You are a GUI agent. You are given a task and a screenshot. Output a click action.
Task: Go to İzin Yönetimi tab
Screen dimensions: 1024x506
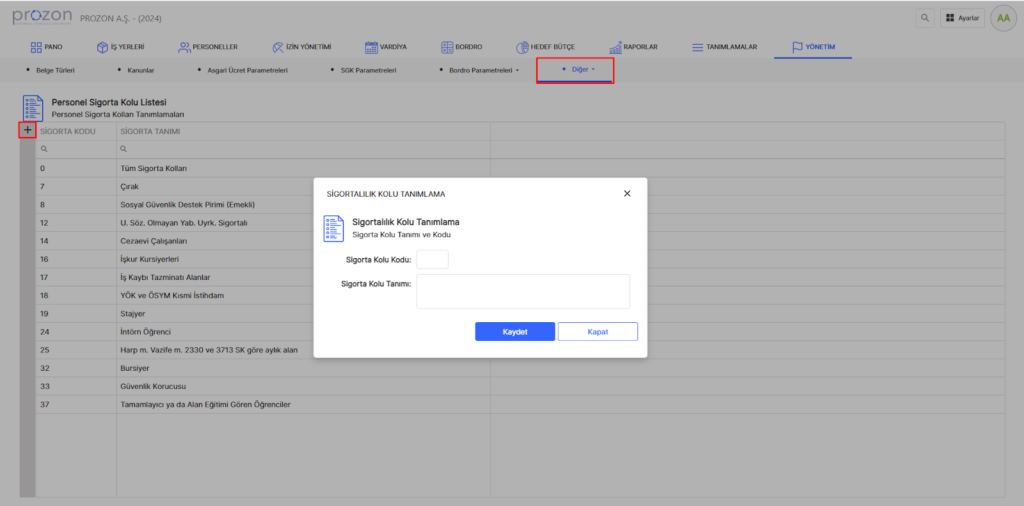pyautogui.click(x=301, y=47)
